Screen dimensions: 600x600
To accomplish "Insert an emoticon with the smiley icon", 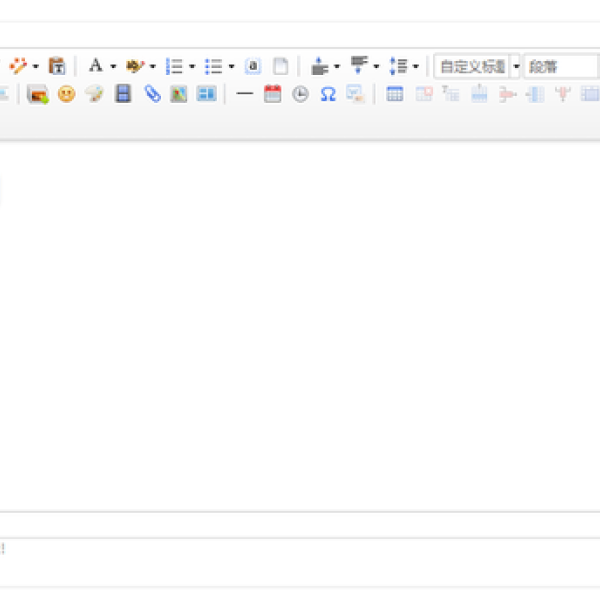I will tap(66, 94).
